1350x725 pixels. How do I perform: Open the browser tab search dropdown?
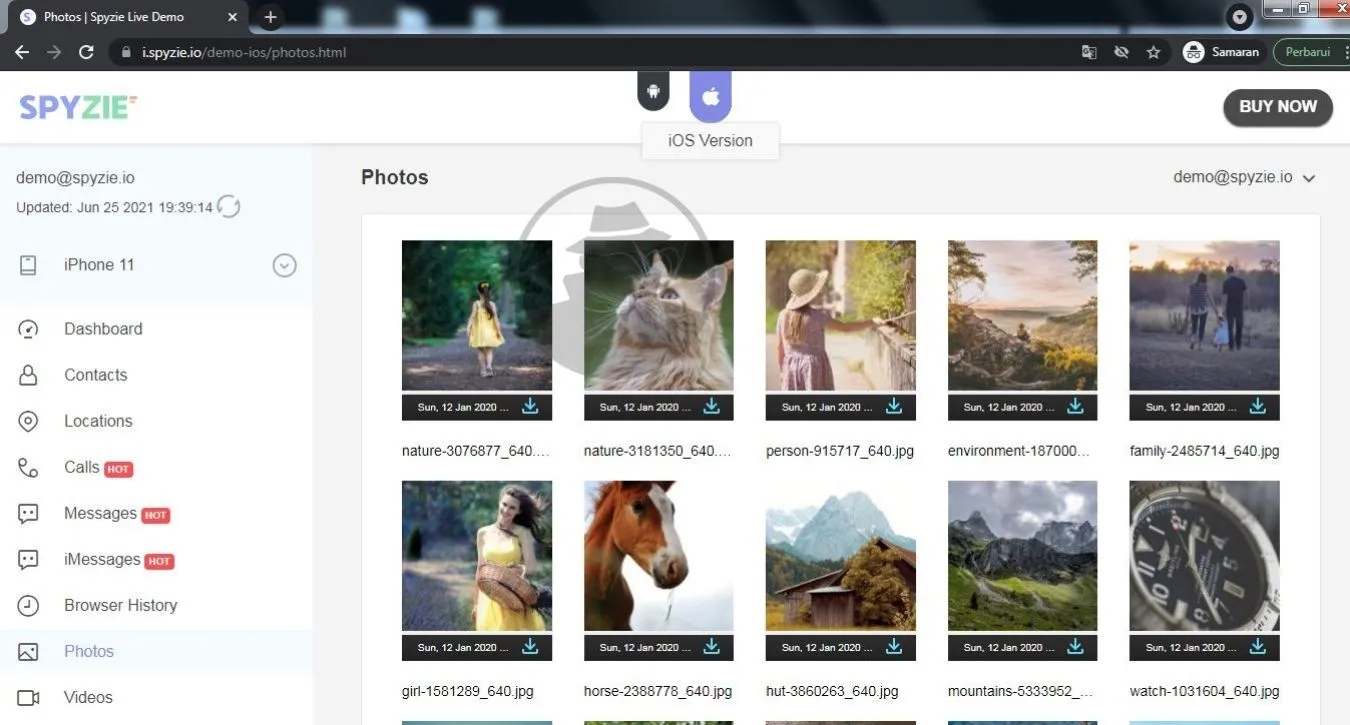1240,17
